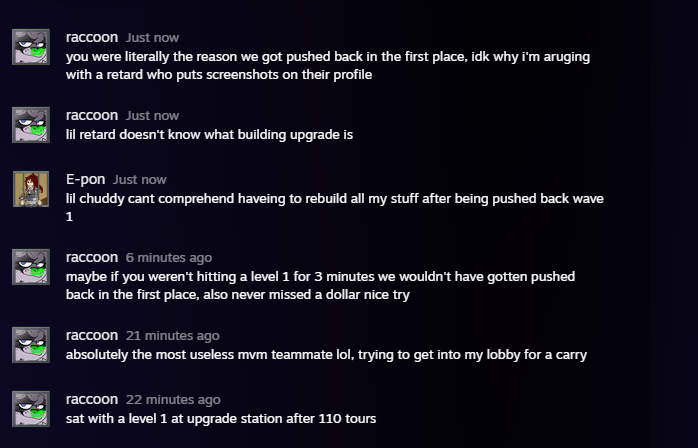Click raccoon username above the building upgrade comment

[x=91, y=115]
